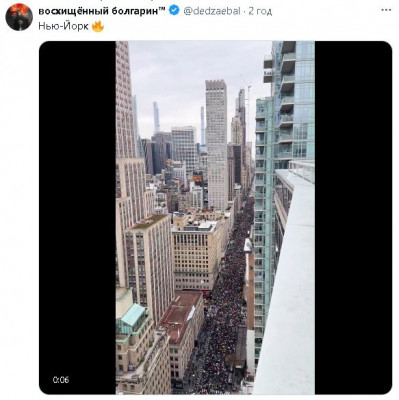
Task: Click the 0:06 video duration label
Action: (61, 380)
